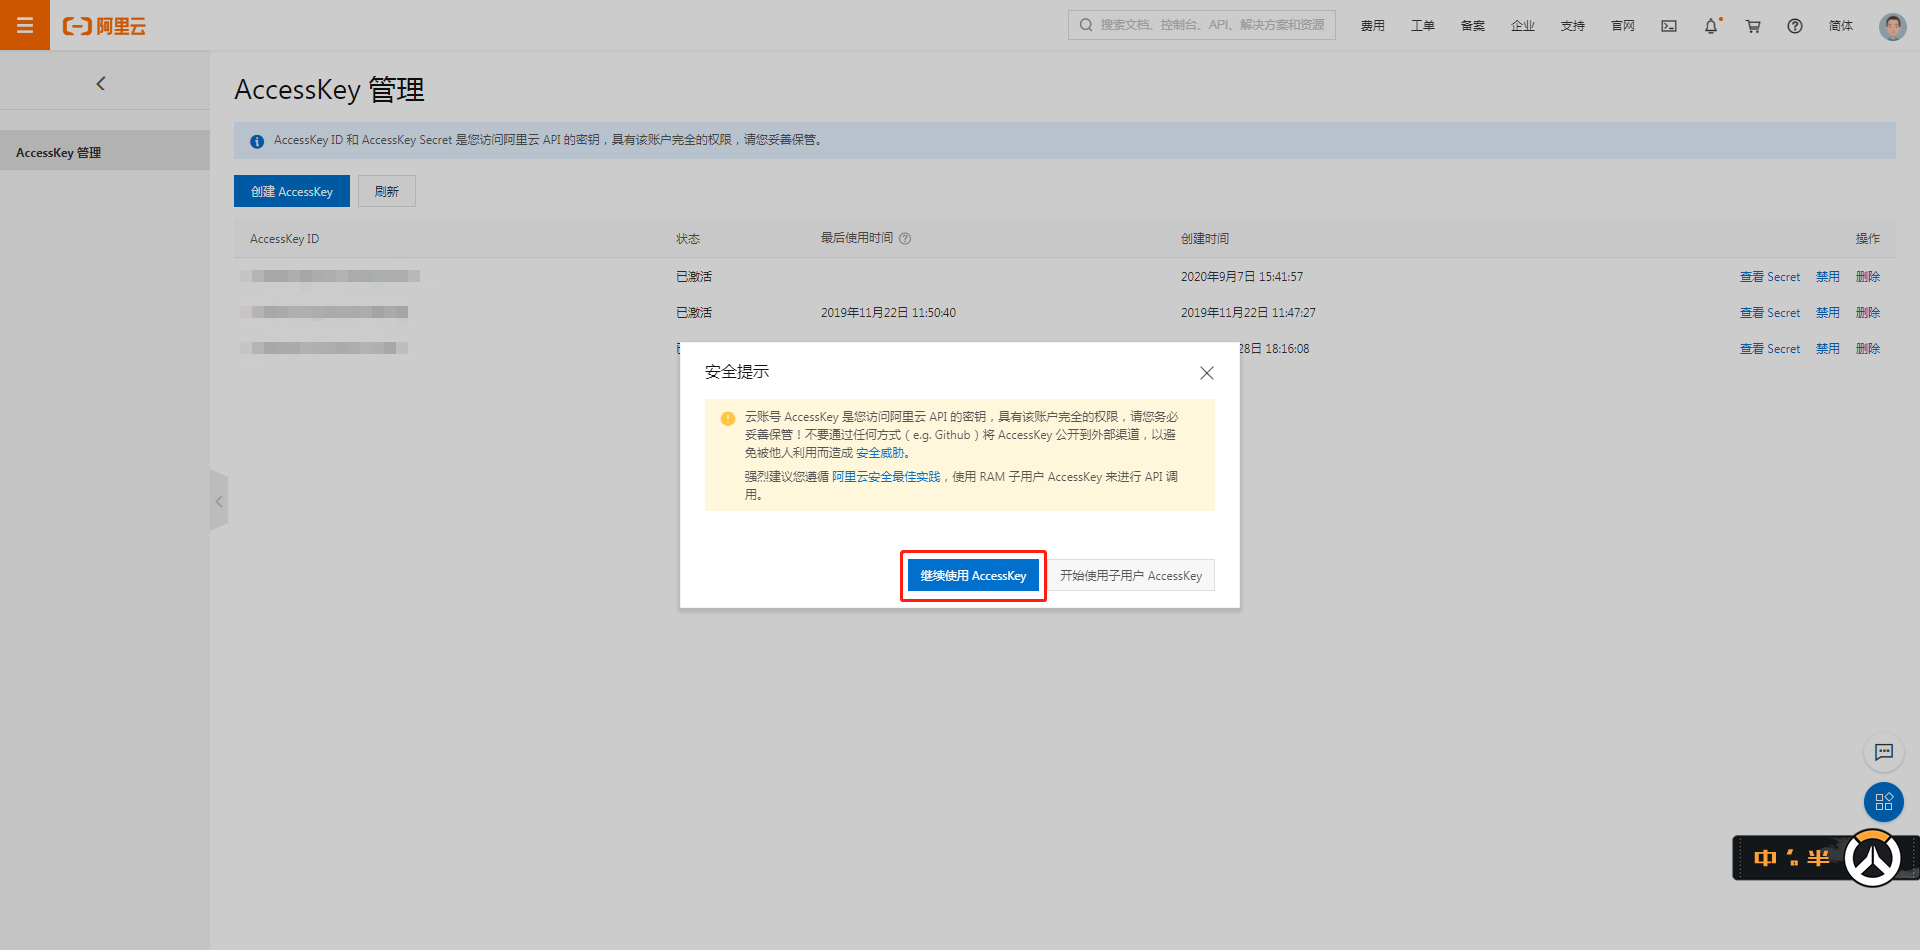Image resolution: width=1920 pixels, height=950 pixels.
Task: Open the 支持 menu
Action: (x=1572, y=26)
